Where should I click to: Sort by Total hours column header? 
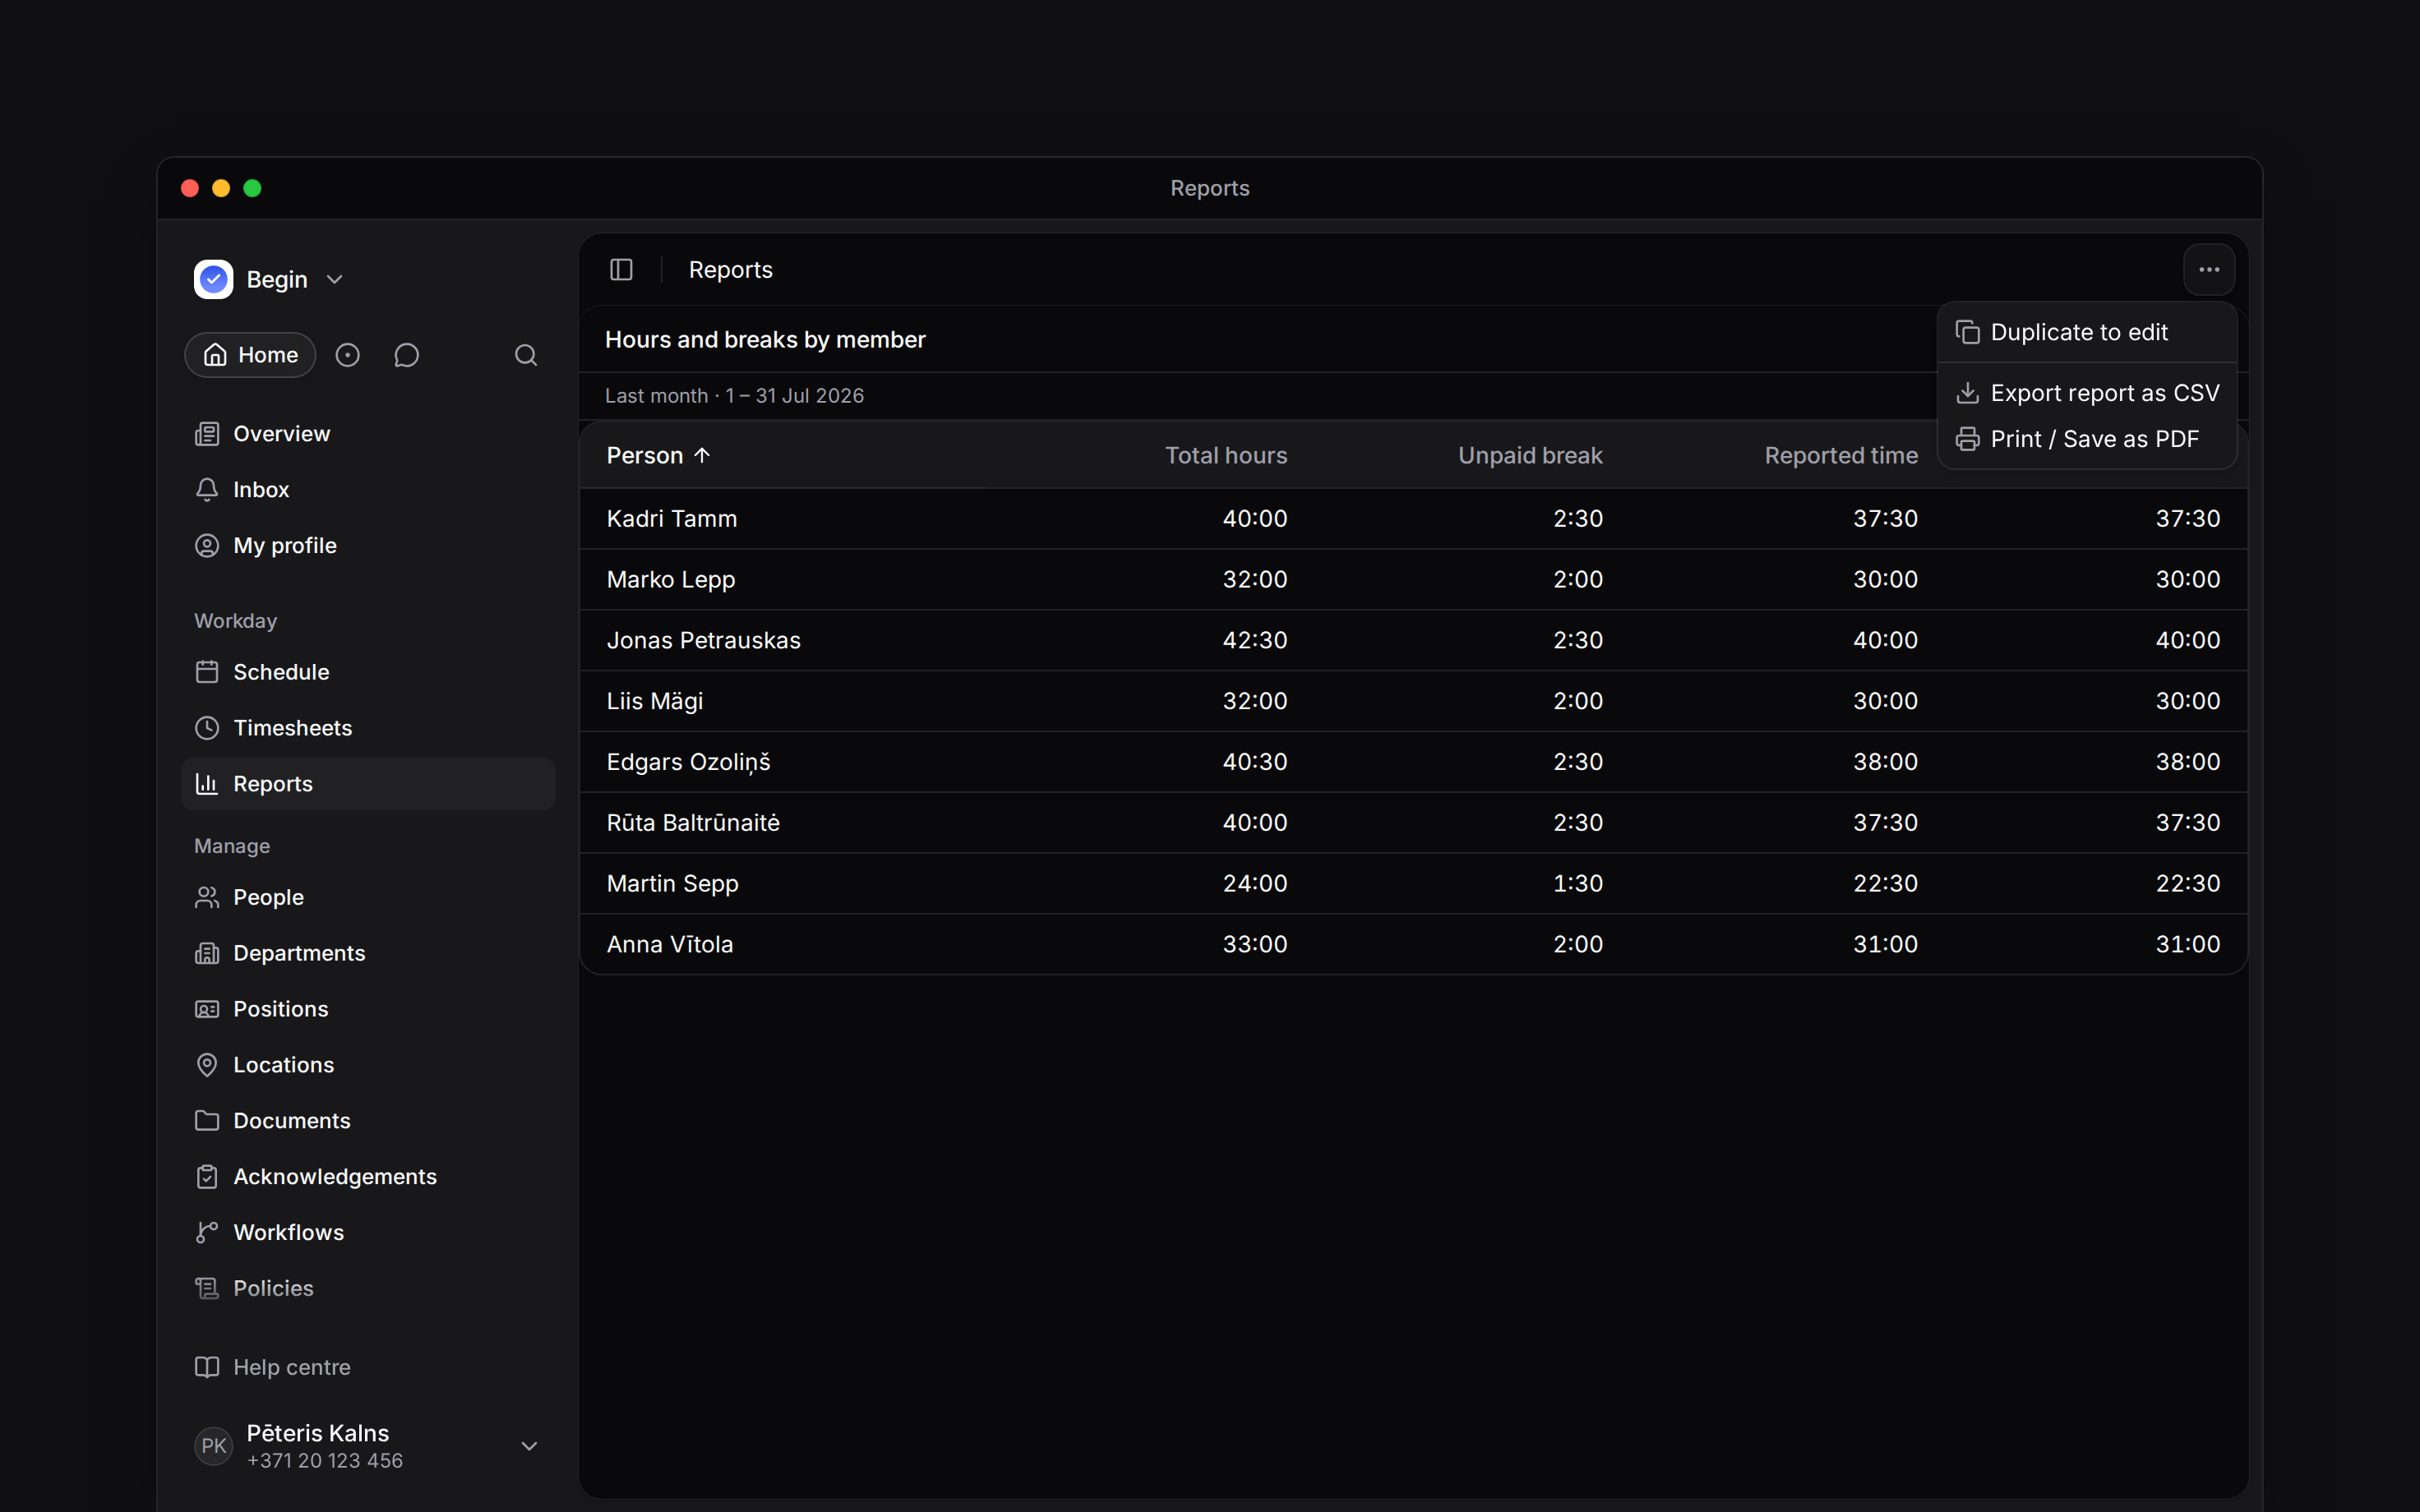1226,456
